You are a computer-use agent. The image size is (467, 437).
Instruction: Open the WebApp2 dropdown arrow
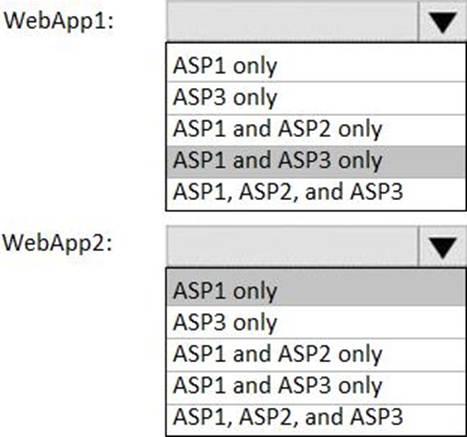[442, 246]
